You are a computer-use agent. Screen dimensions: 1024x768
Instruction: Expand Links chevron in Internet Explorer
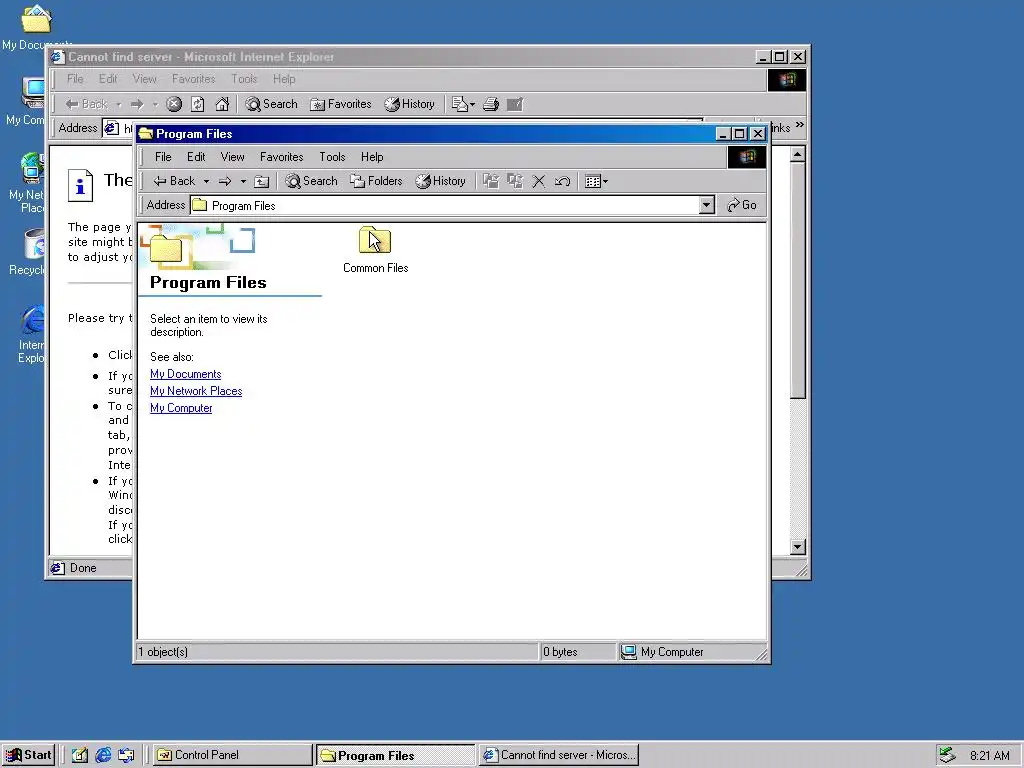tap(800, 125)
